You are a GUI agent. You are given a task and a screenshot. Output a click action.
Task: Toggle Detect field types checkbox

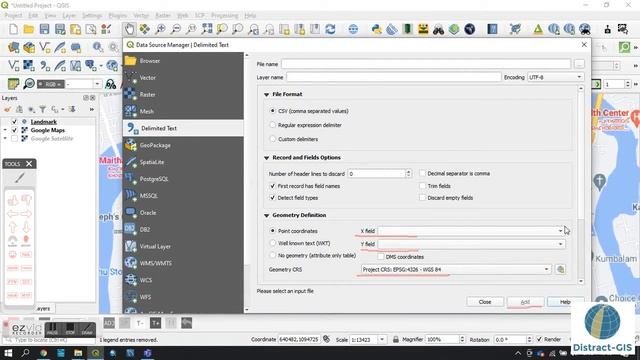click(273, 198)
